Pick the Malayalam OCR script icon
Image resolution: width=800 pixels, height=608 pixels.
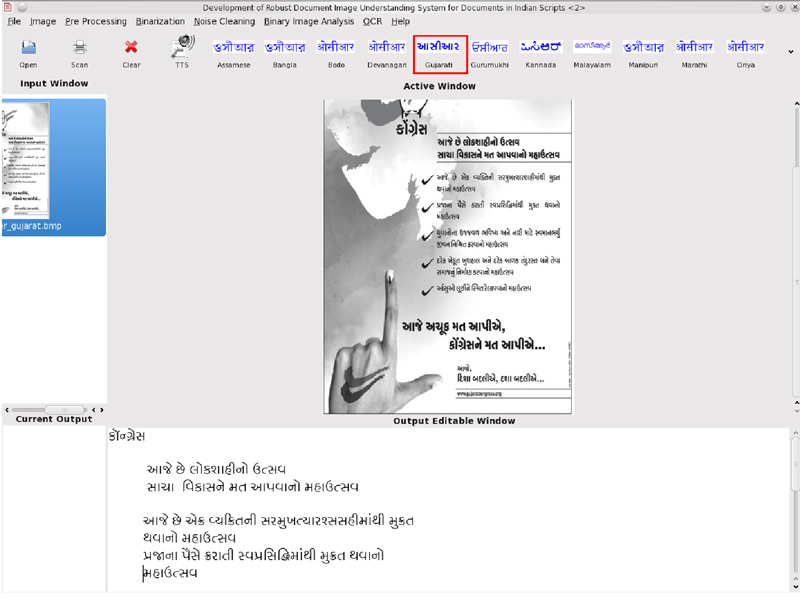(x=592, y=51)
